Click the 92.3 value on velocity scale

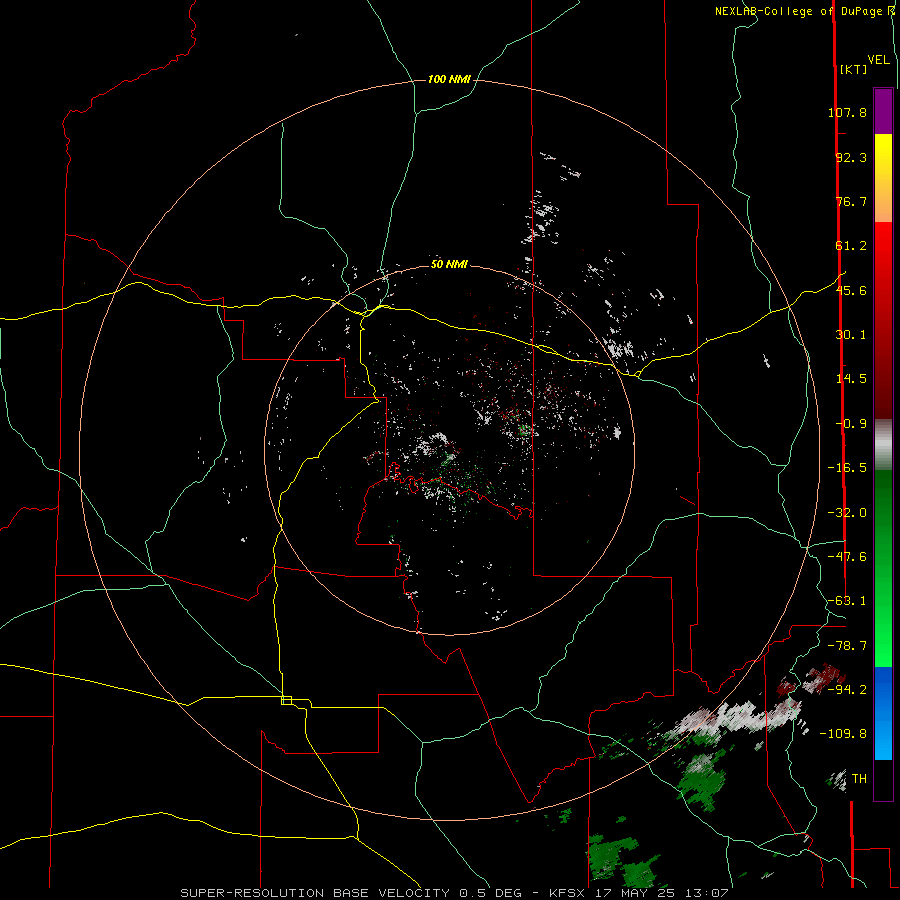point(851,157)
